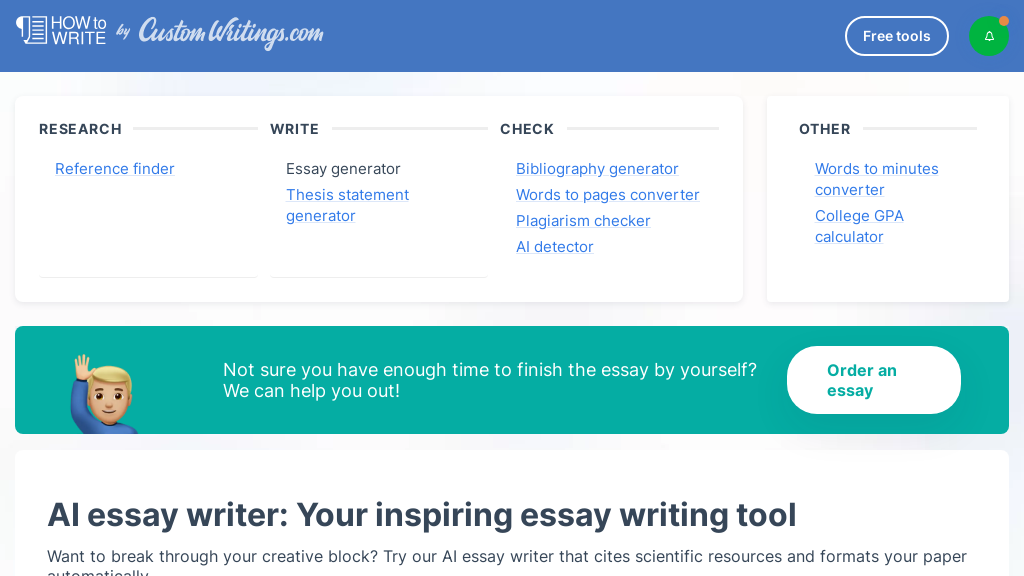
Task: Select the RESEARCH section header
Action: 80,129
